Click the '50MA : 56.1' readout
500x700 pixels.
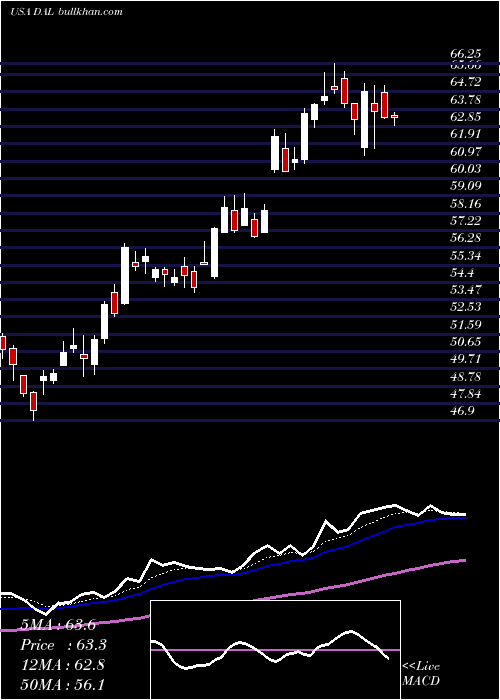[x=62, y=684]
